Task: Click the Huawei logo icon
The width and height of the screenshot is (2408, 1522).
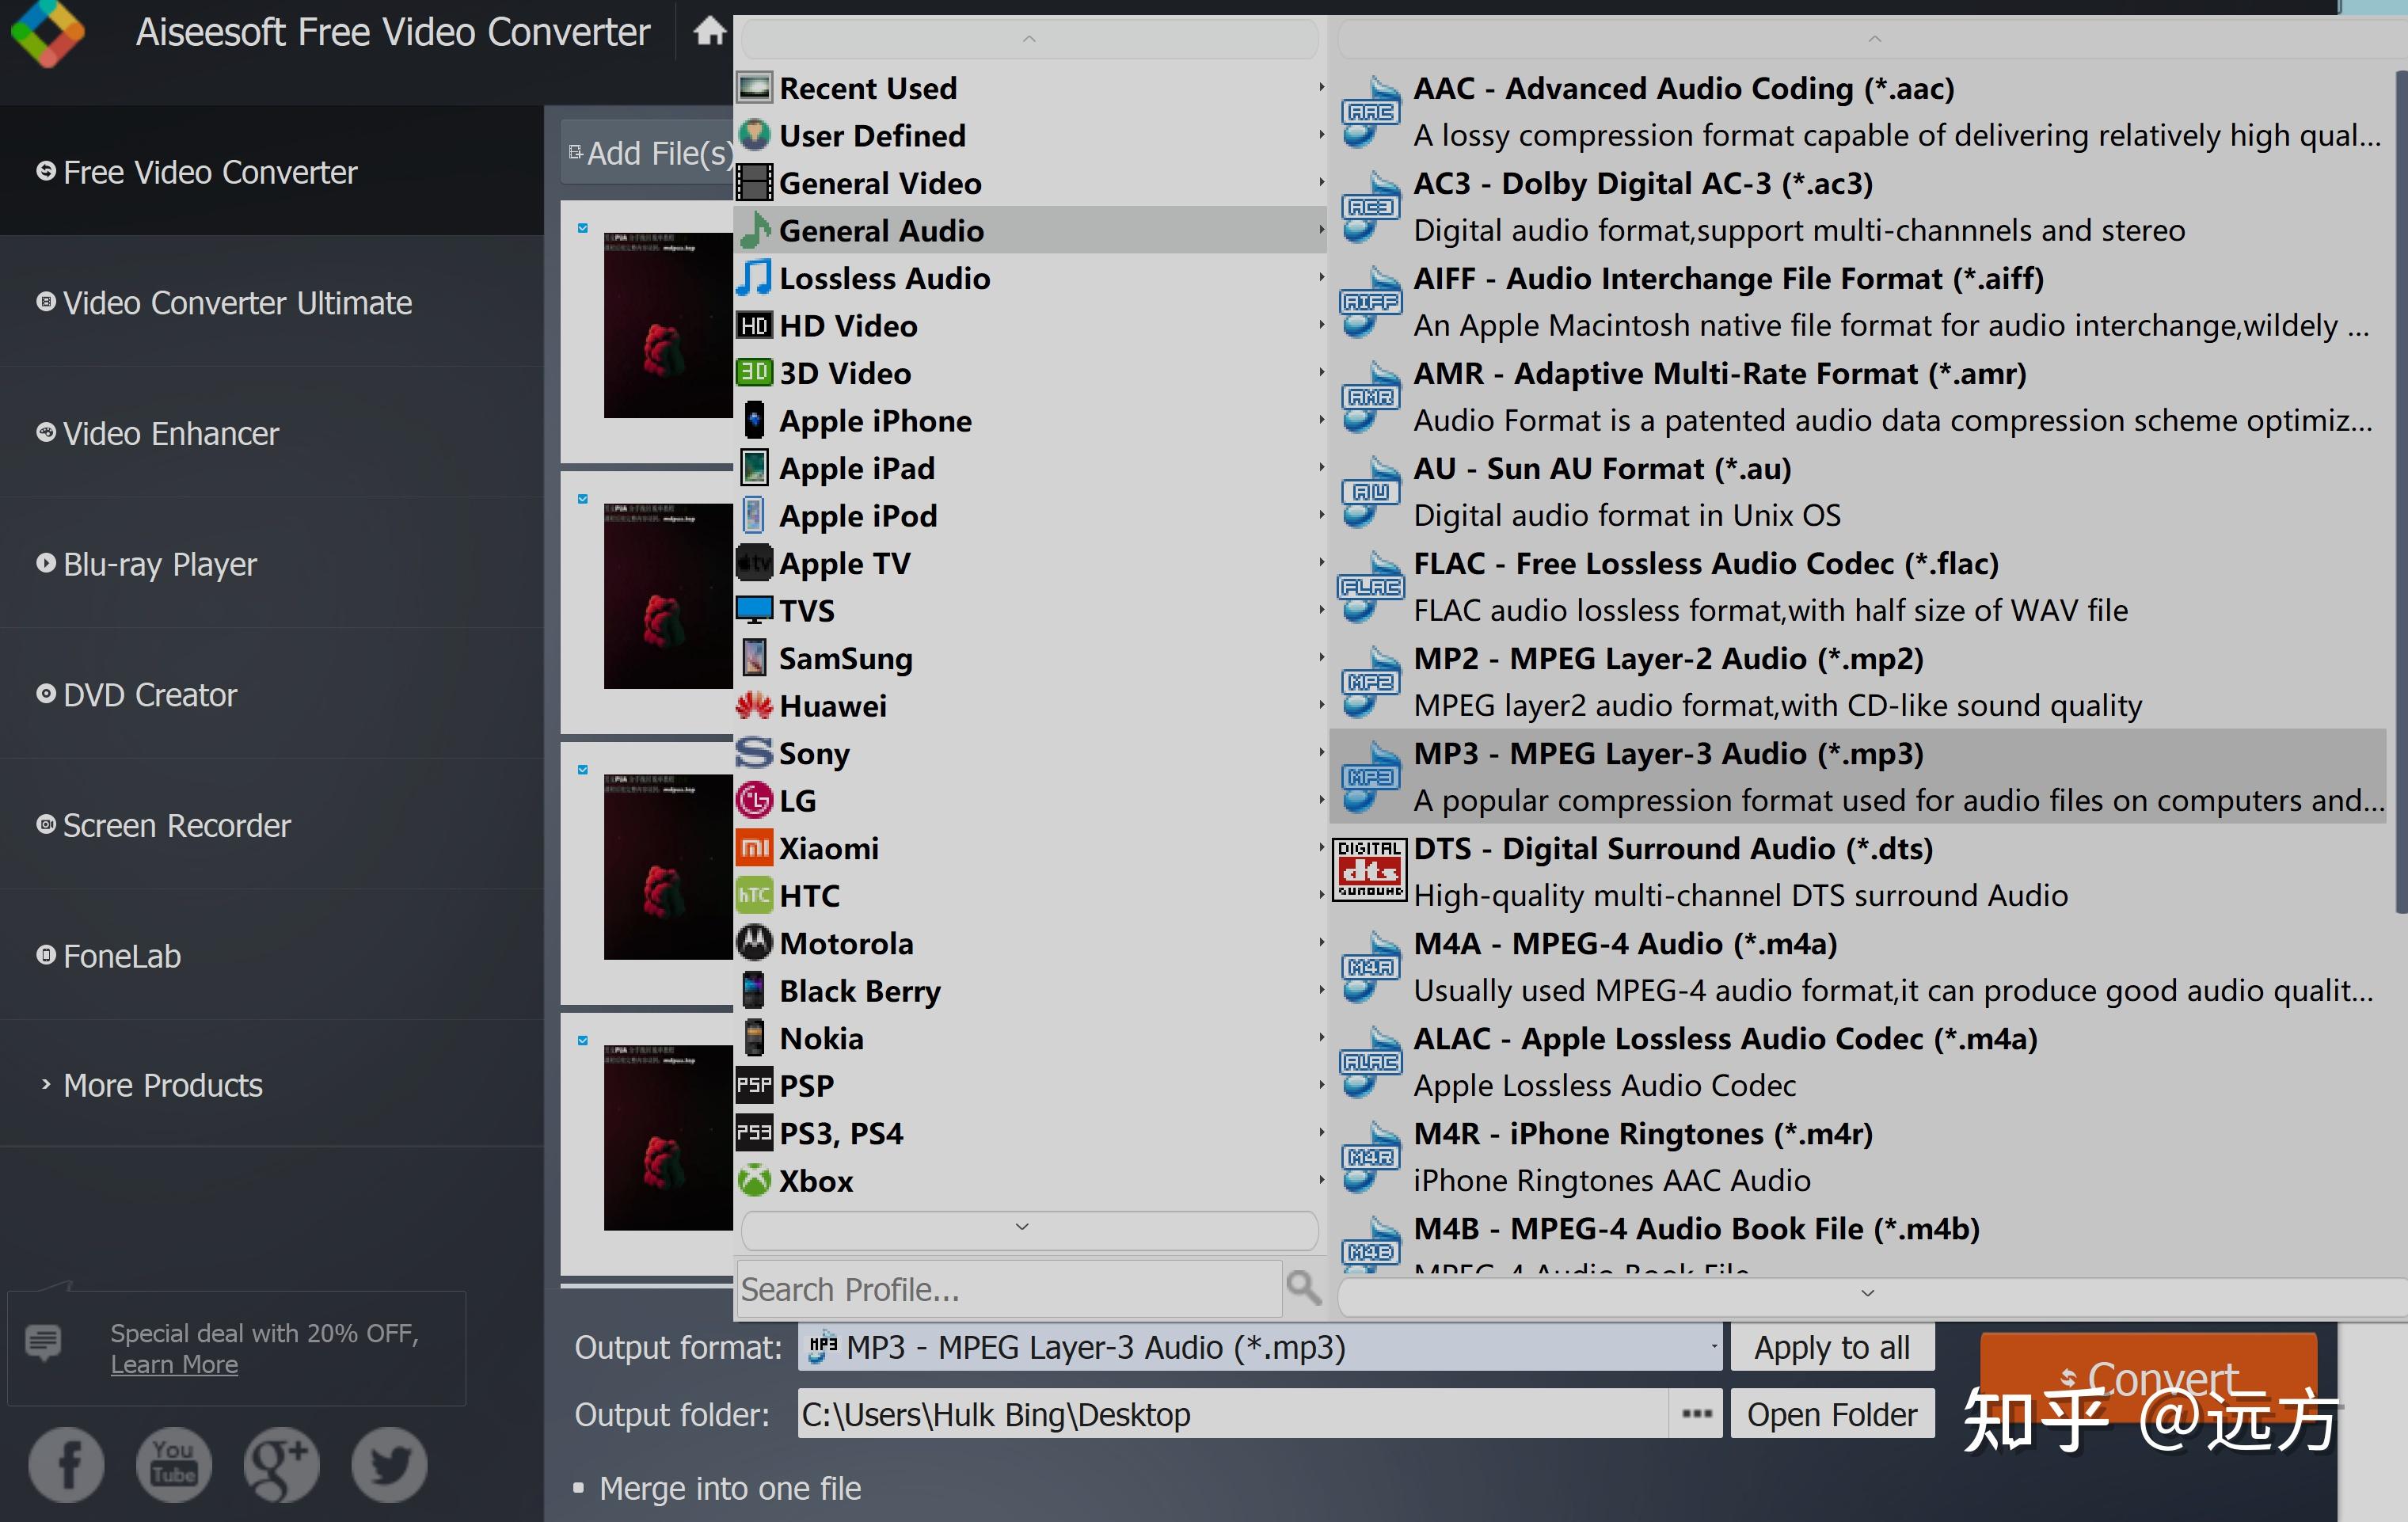Action: click(x=754, y=706)
